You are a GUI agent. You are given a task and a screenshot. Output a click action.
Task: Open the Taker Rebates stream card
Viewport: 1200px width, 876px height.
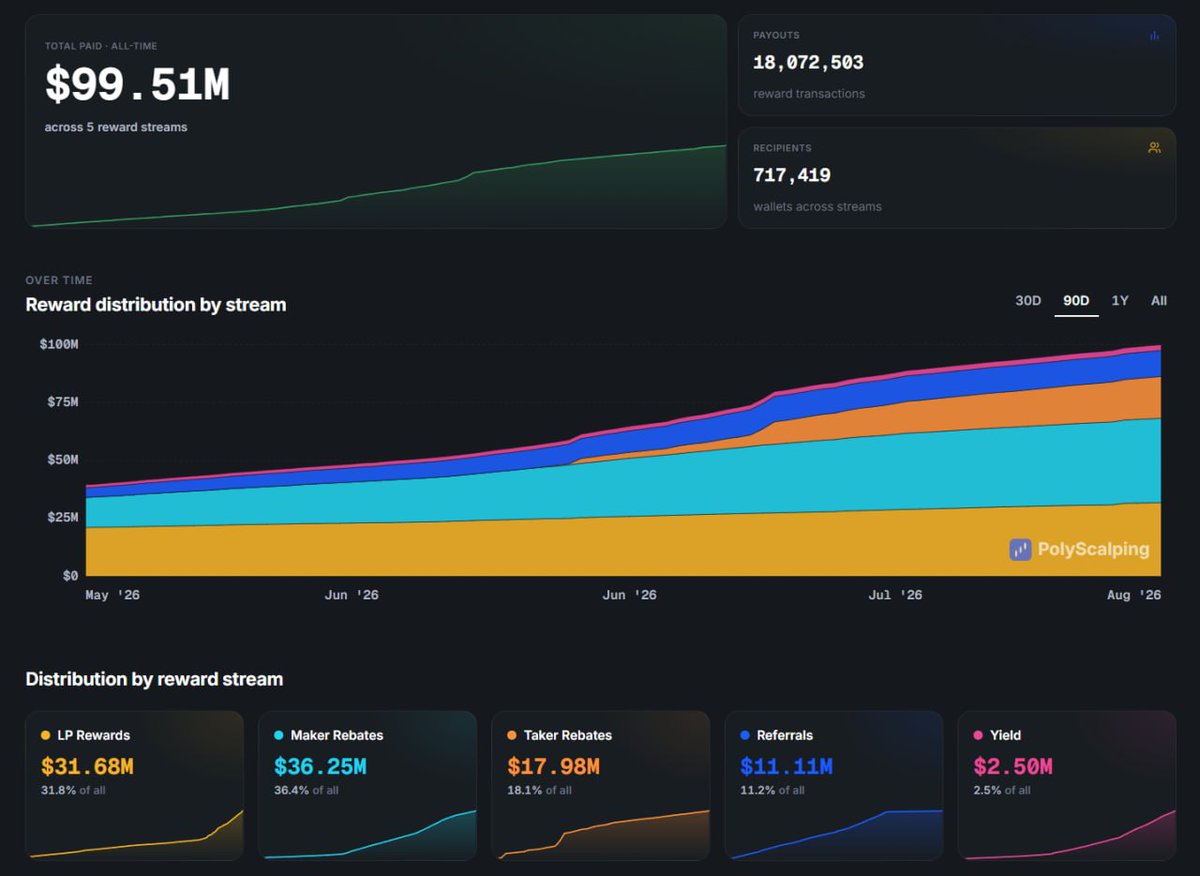tap(600, 785)
